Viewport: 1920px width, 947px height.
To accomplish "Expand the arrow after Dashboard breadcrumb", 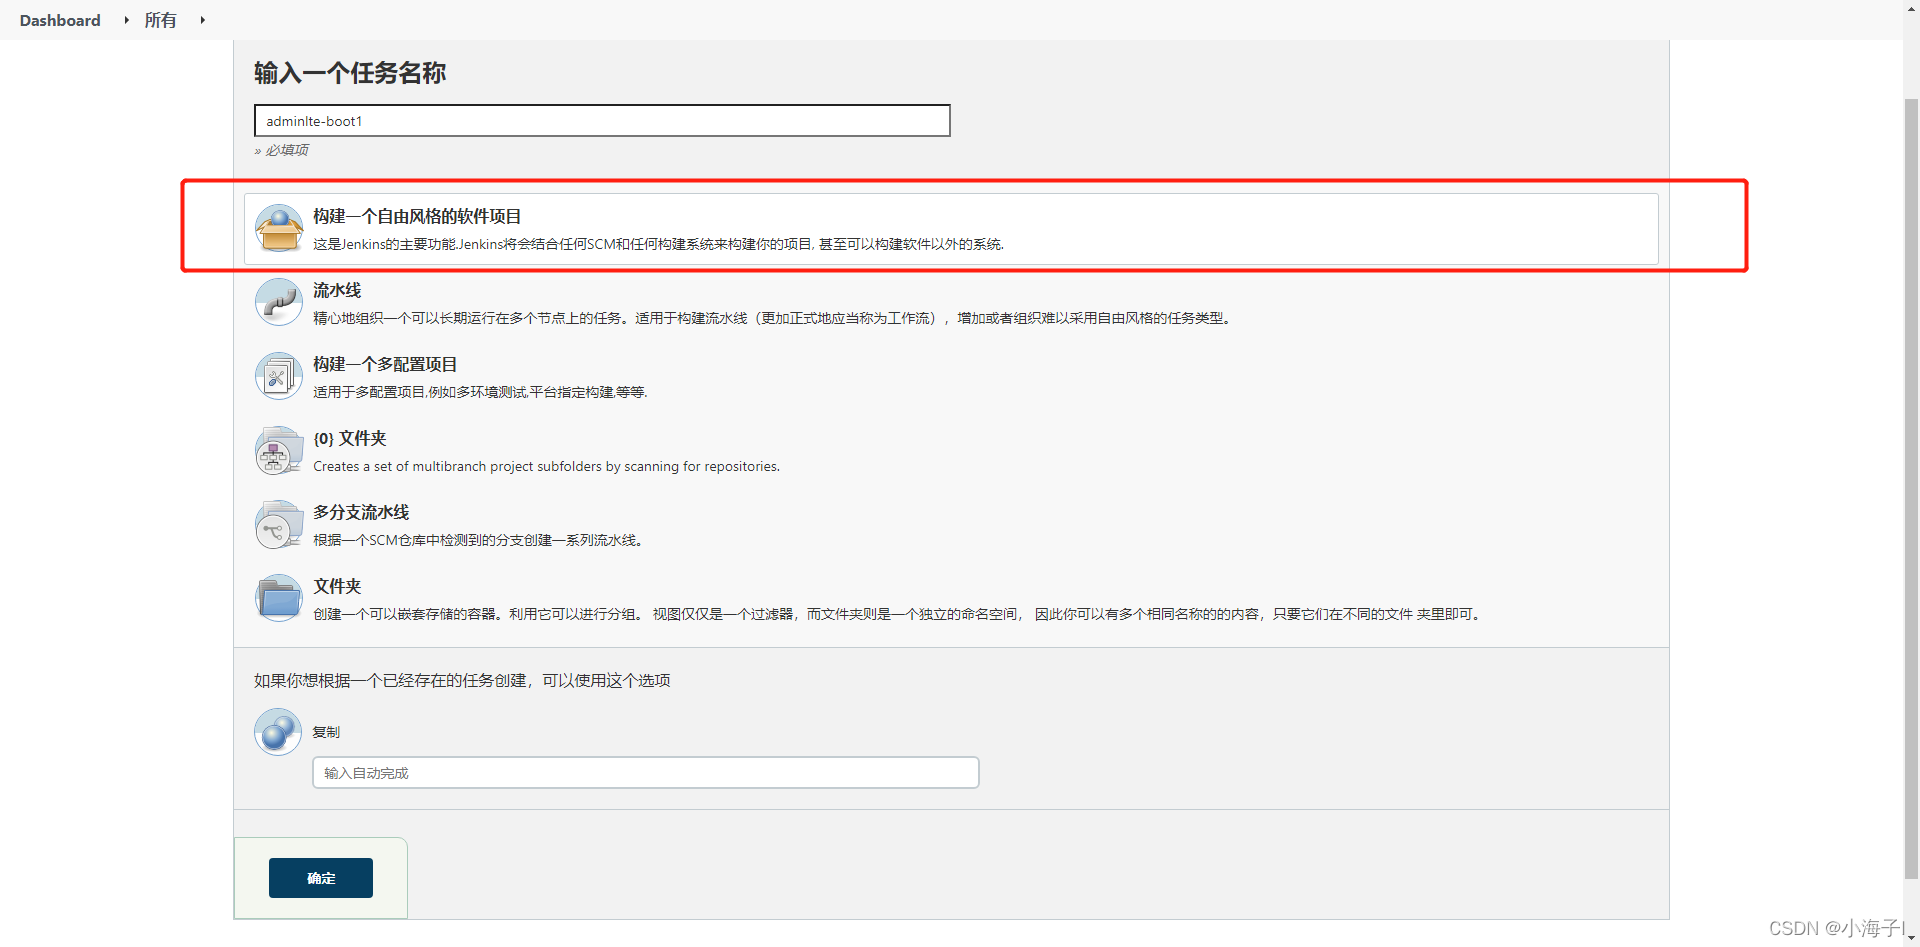I will coord(126,20).
